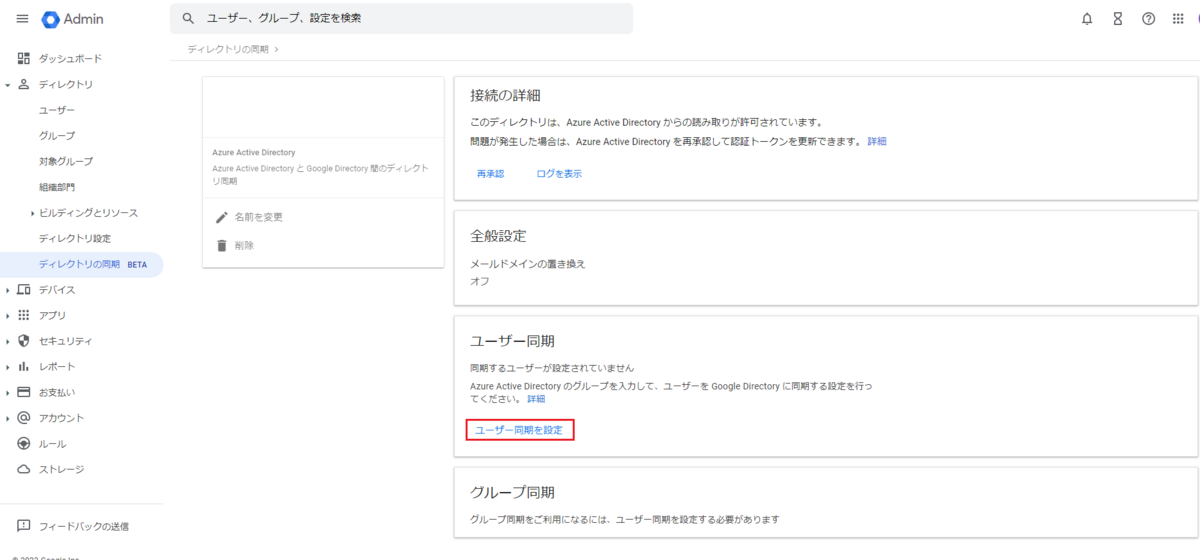The height and width of the screenshot is (560, 1200).
Task: Click the アカウント at-sign icon
Action: (x=24, y=418)
